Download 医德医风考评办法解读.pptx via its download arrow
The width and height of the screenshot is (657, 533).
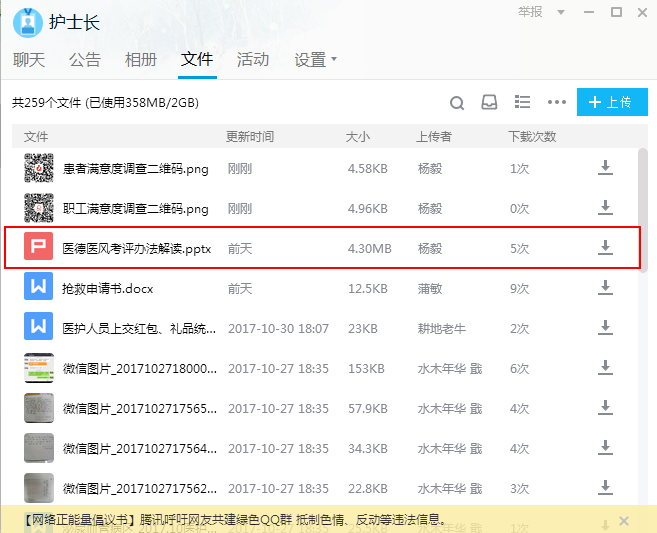click(x=605, y=247)
